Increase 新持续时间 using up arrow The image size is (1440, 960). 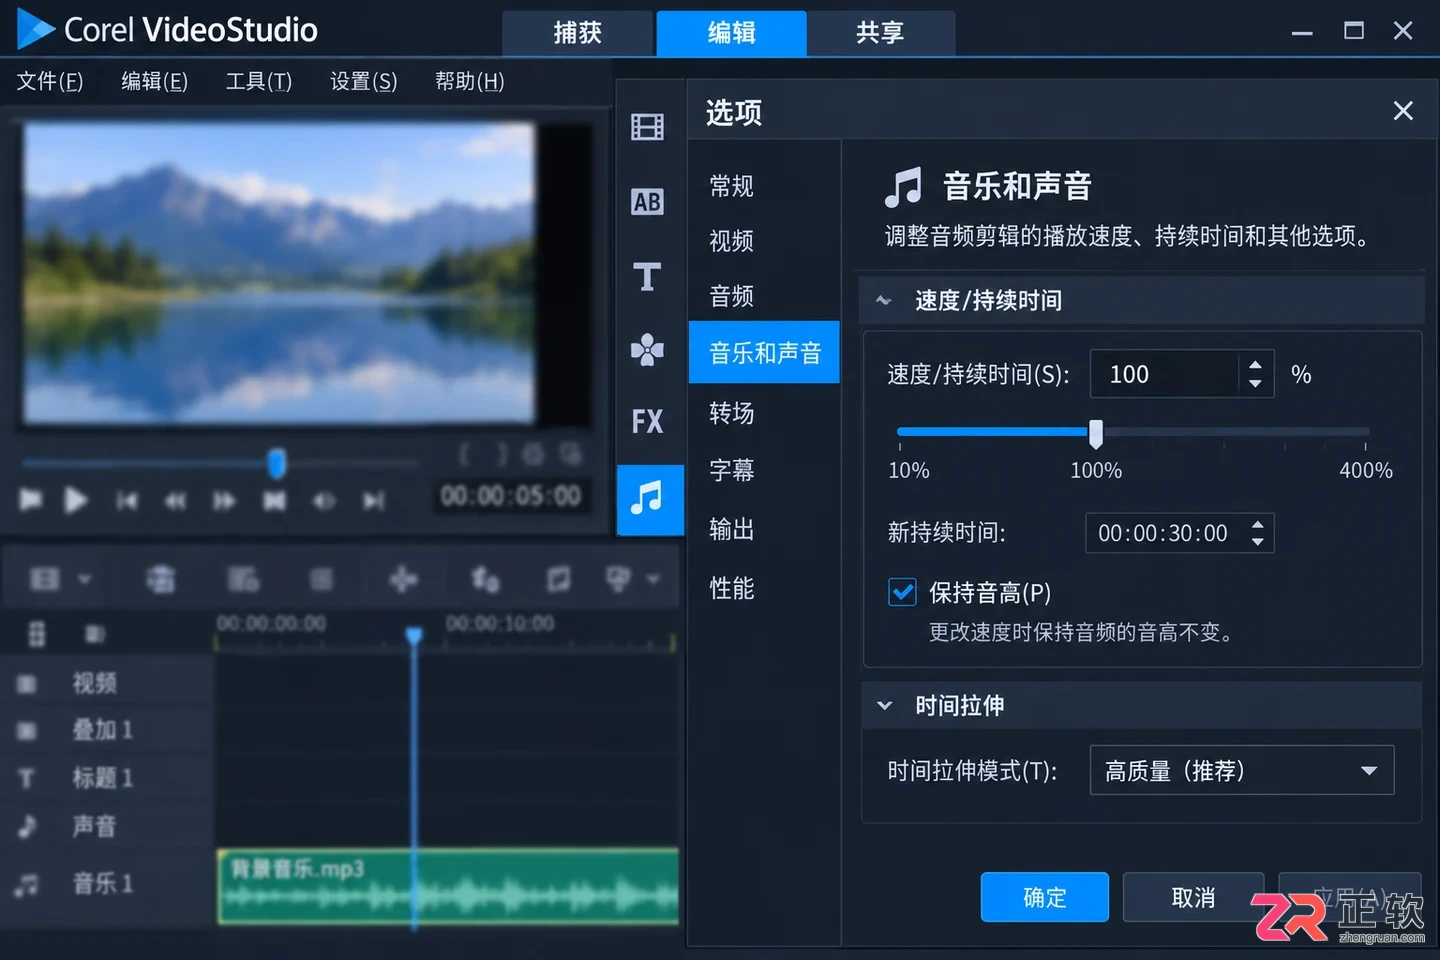(1257, 524)
